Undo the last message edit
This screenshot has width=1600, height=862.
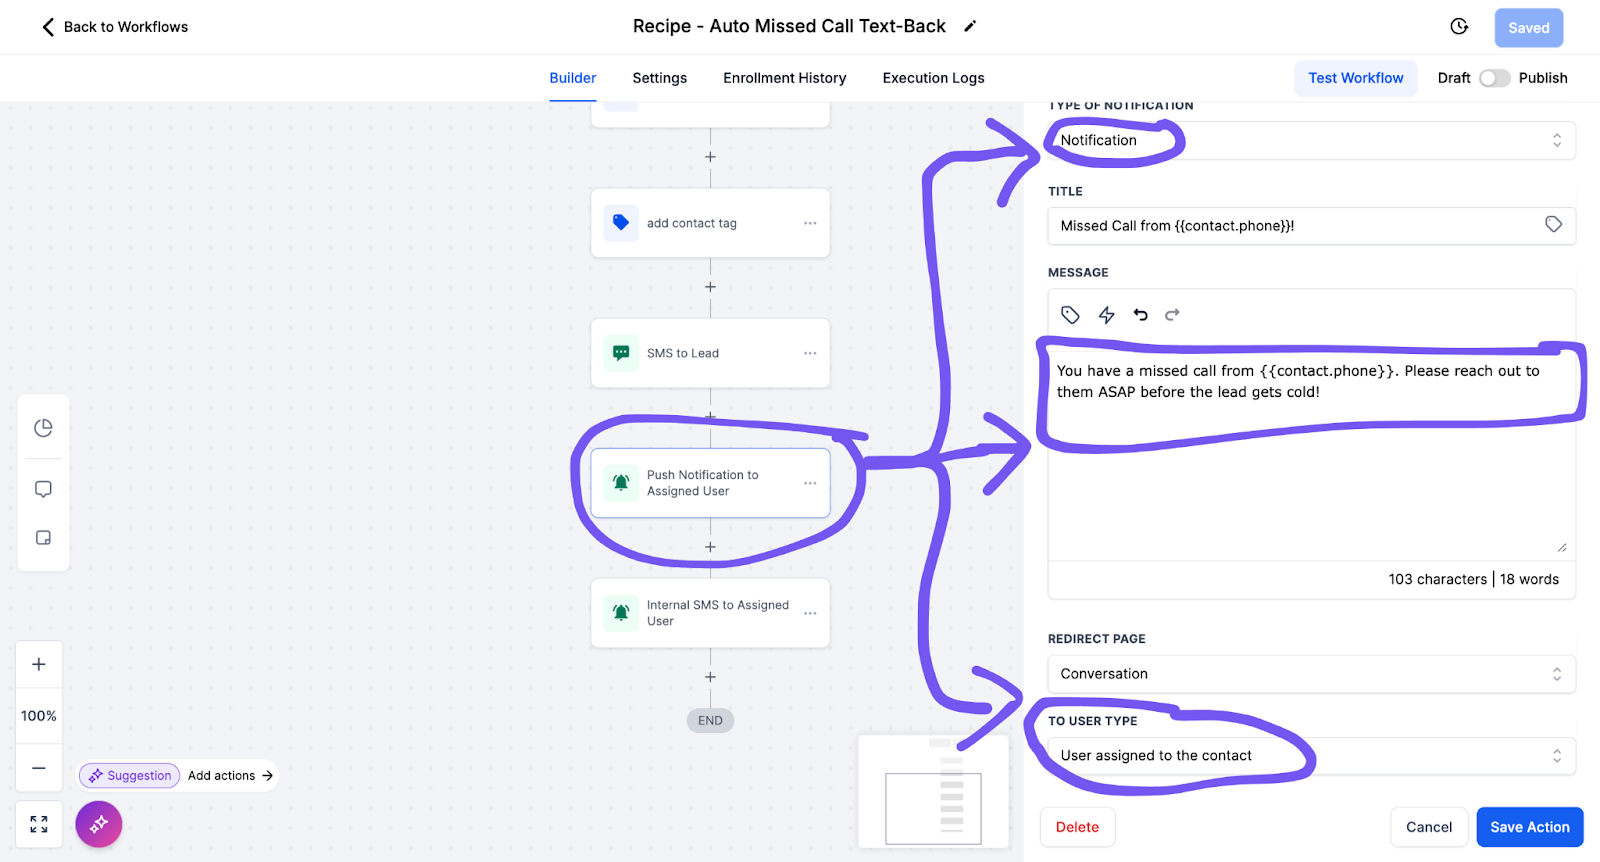(1140, 315)
